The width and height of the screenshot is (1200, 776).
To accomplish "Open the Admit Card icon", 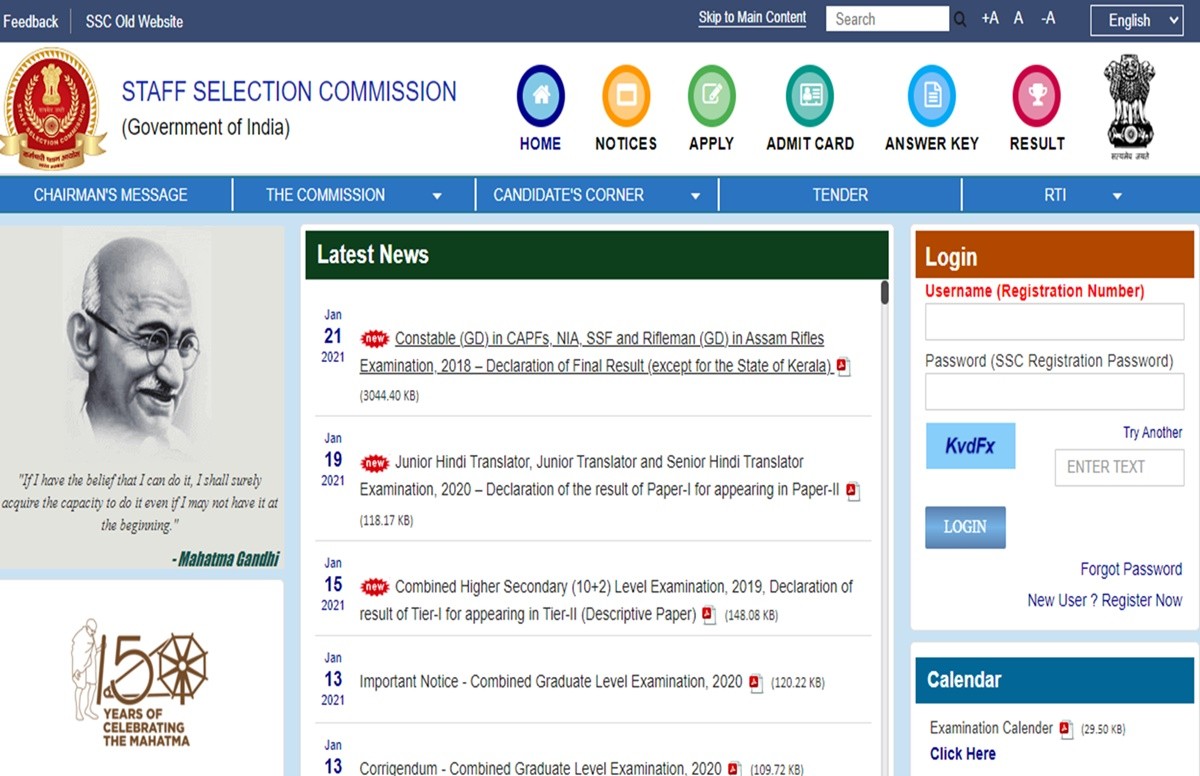I will 810,96.
